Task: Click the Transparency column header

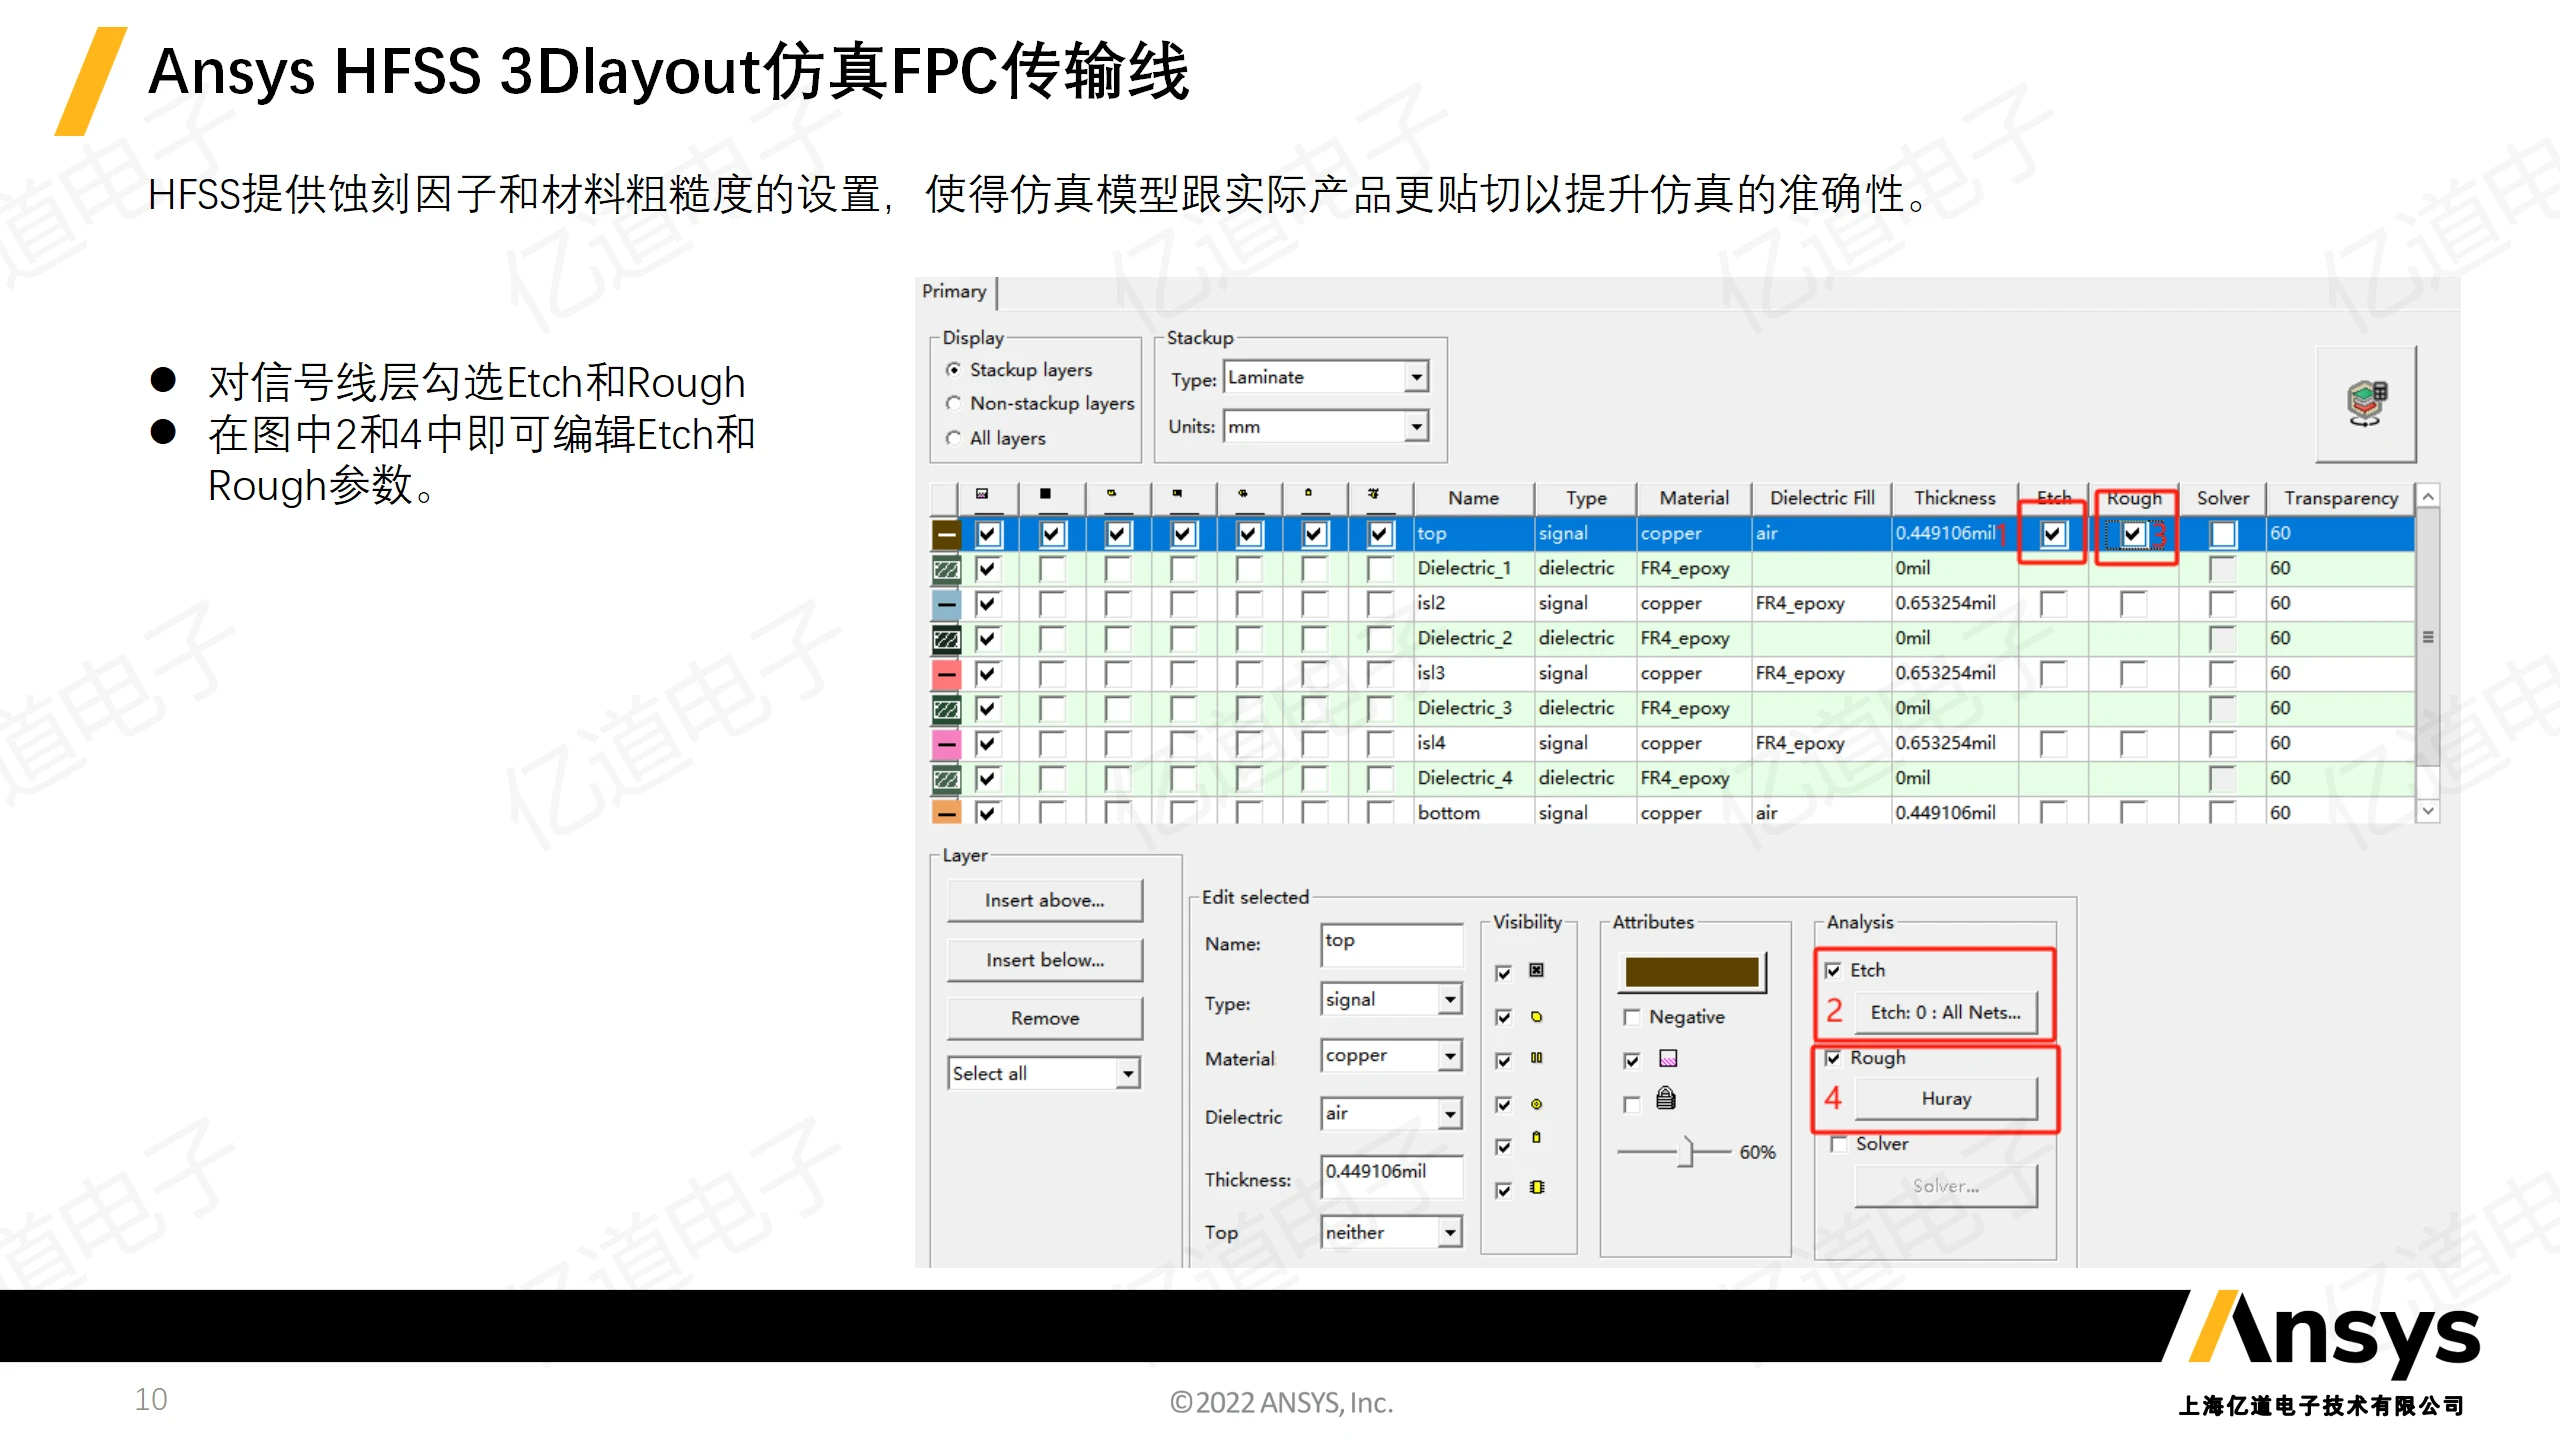Action: click(2340, 498)
